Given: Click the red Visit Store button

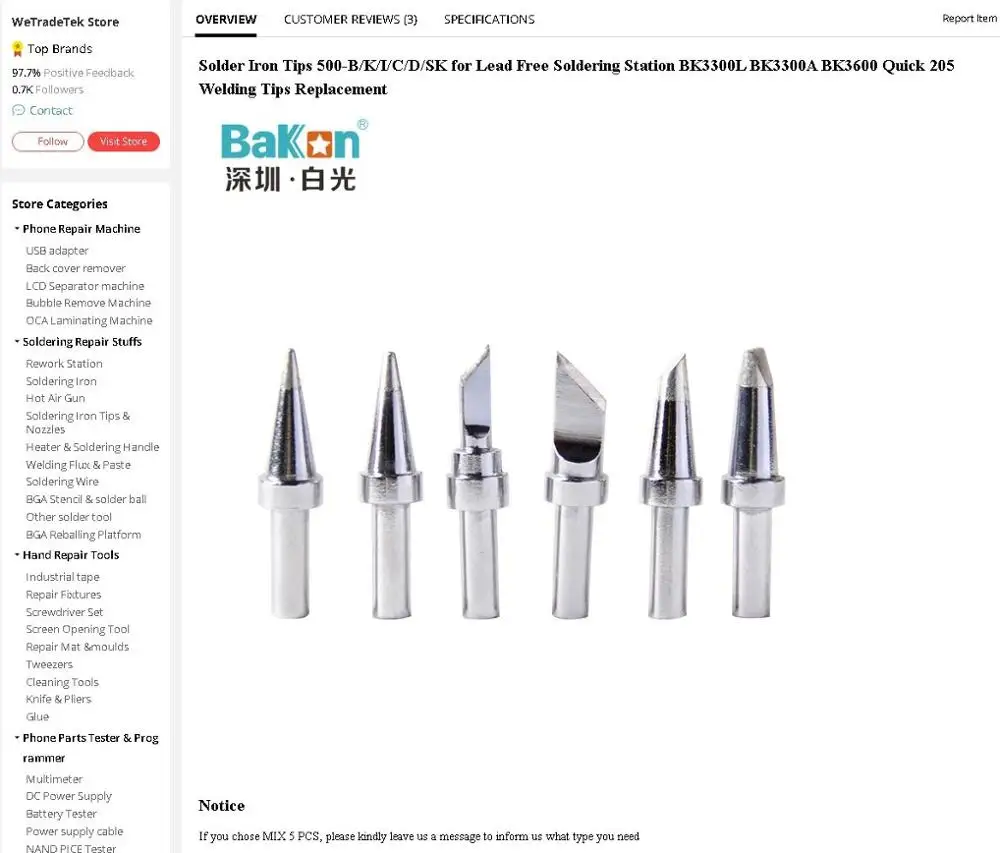Looking at the screenshot, I should click(x=123, y=142).
